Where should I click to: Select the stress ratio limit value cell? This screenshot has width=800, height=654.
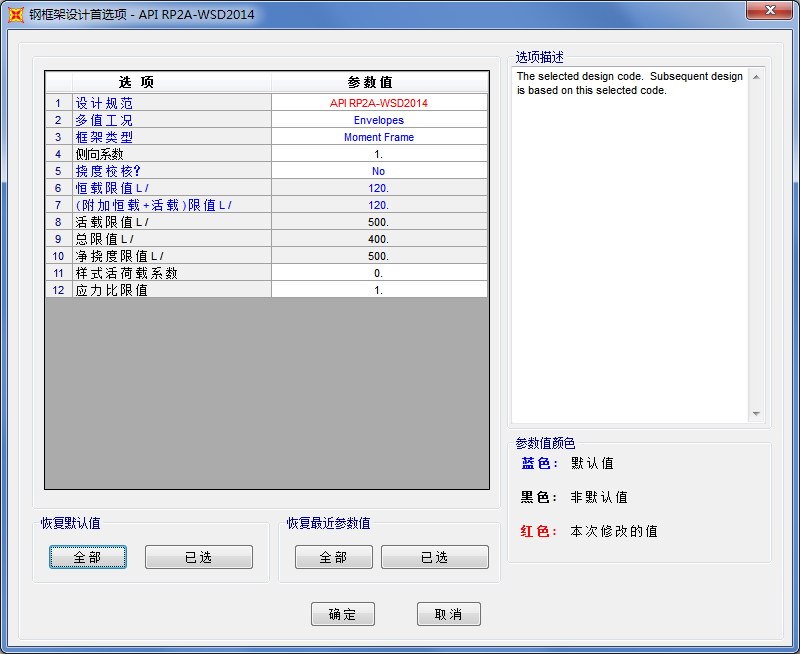378,290
